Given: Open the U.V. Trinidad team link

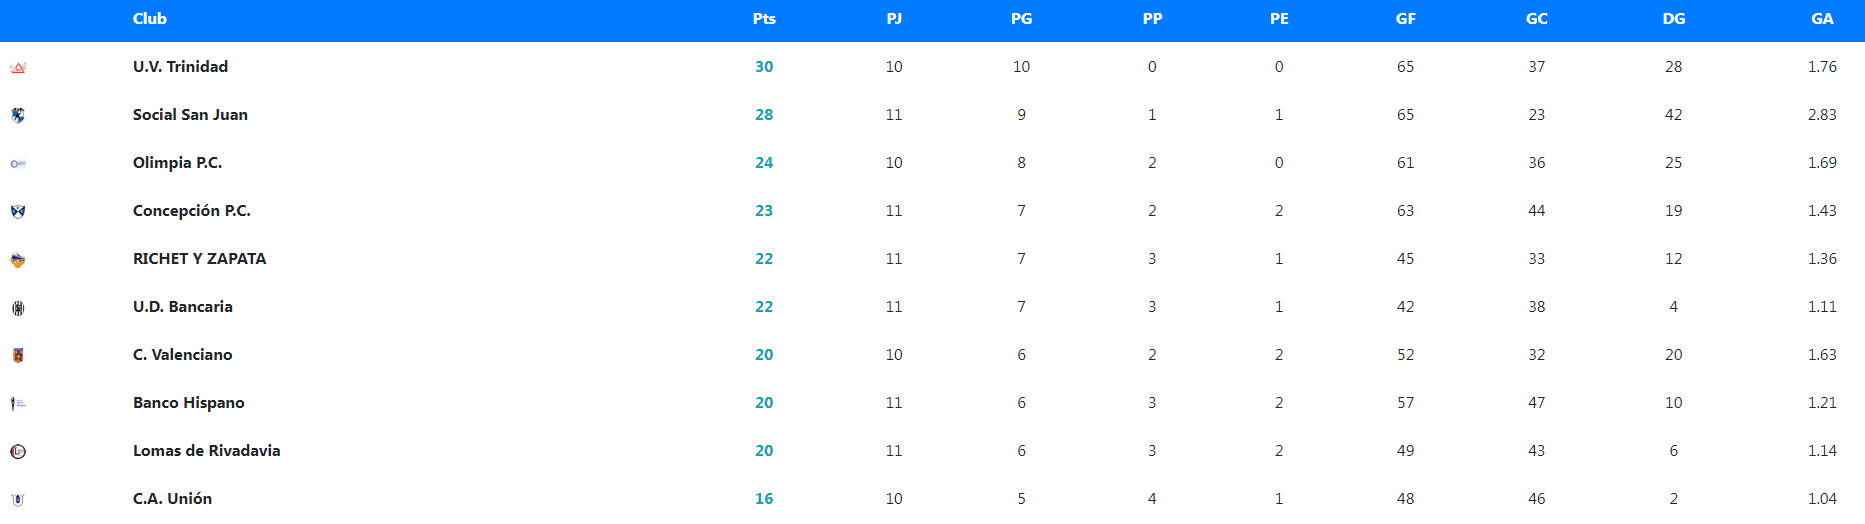Looking at the screenshot, I should [180, 67].
